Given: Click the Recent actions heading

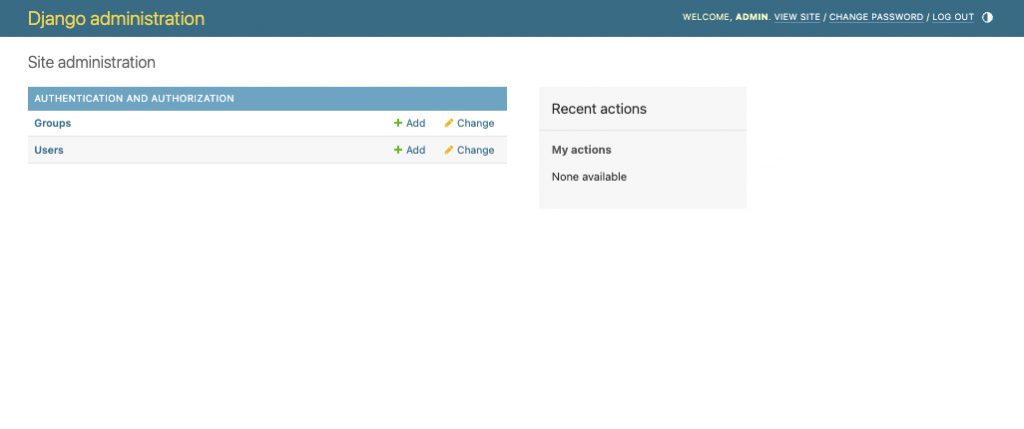Looking at the screenshot, I should pyautogui.click(x=599, y=109).
